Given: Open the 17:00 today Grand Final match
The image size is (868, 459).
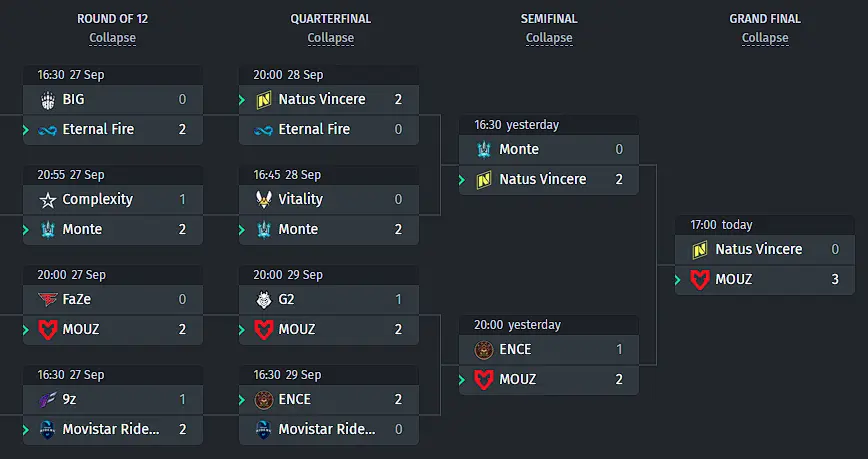Looking at the screenshot, I should (x=765, y=225).
